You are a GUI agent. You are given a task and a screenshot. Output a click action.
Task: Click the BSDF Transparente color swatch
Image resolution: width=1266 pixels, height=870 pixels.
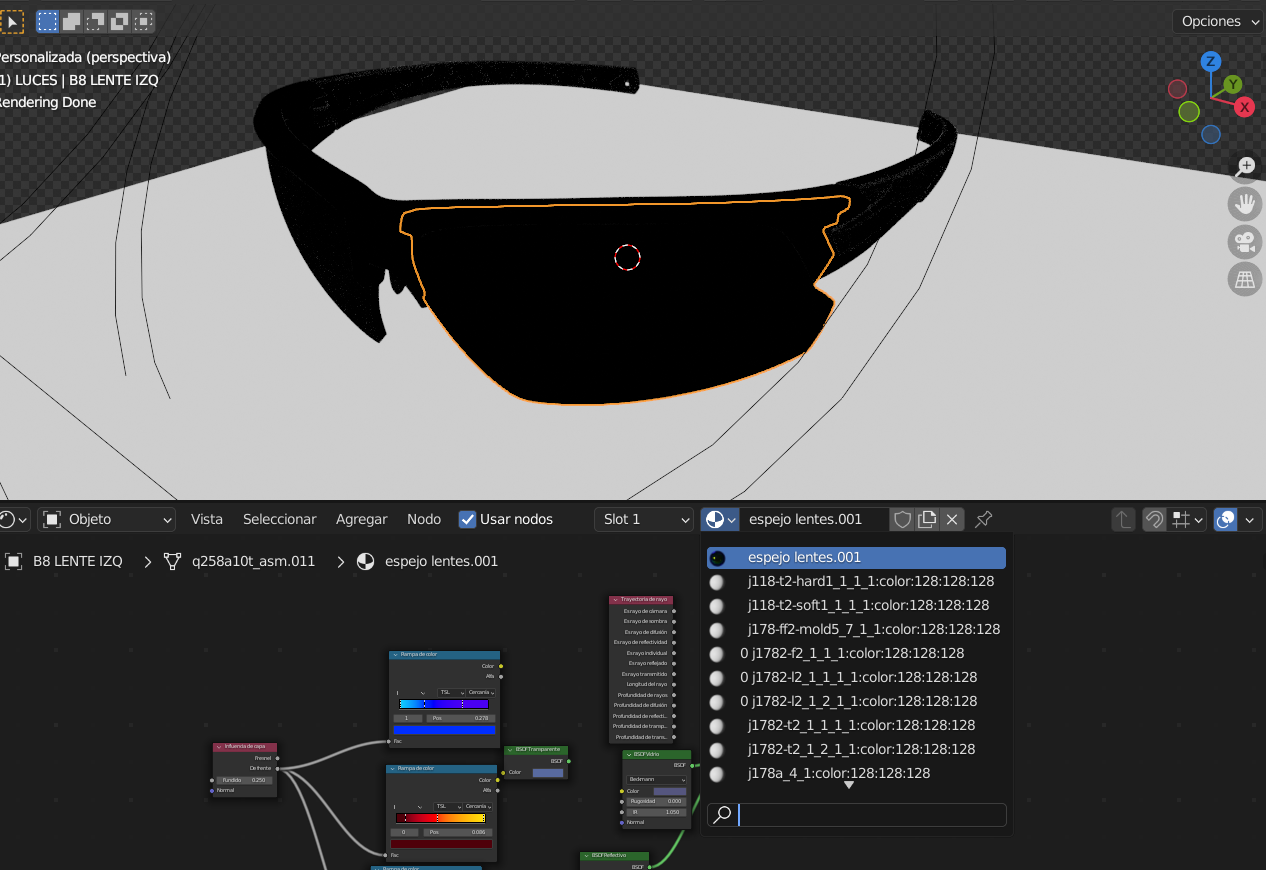click(x=548, y=772)
